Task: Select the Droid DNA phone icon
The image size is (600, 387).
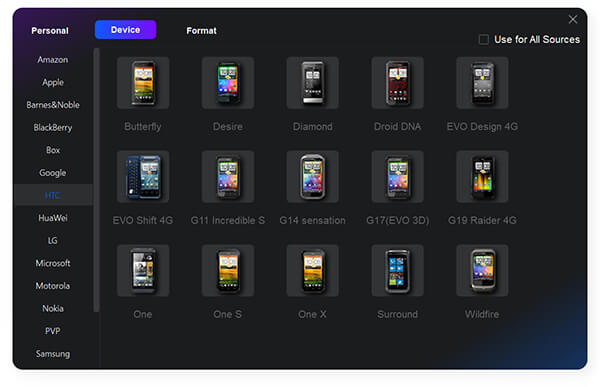Action: click(x=398, y=83)
